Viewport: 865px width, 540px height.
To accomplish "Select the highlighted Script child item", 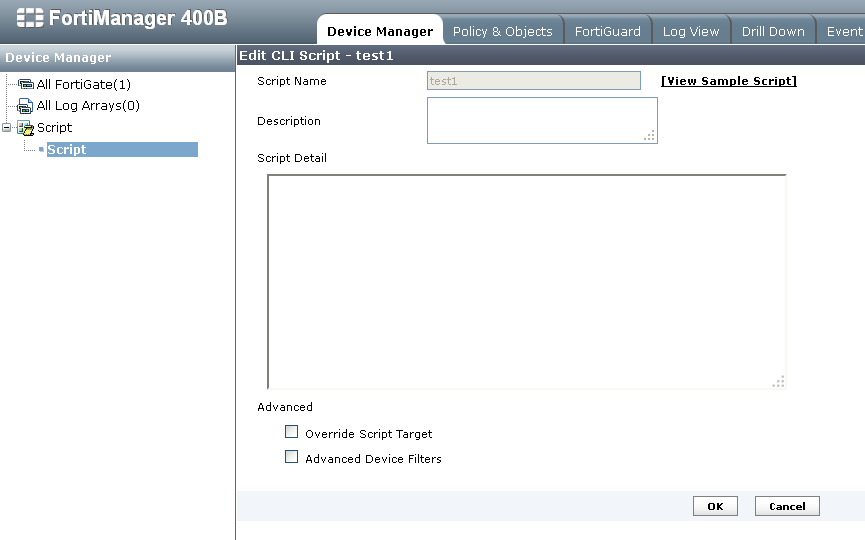I will pyautogui.click(x=122, y=149).
